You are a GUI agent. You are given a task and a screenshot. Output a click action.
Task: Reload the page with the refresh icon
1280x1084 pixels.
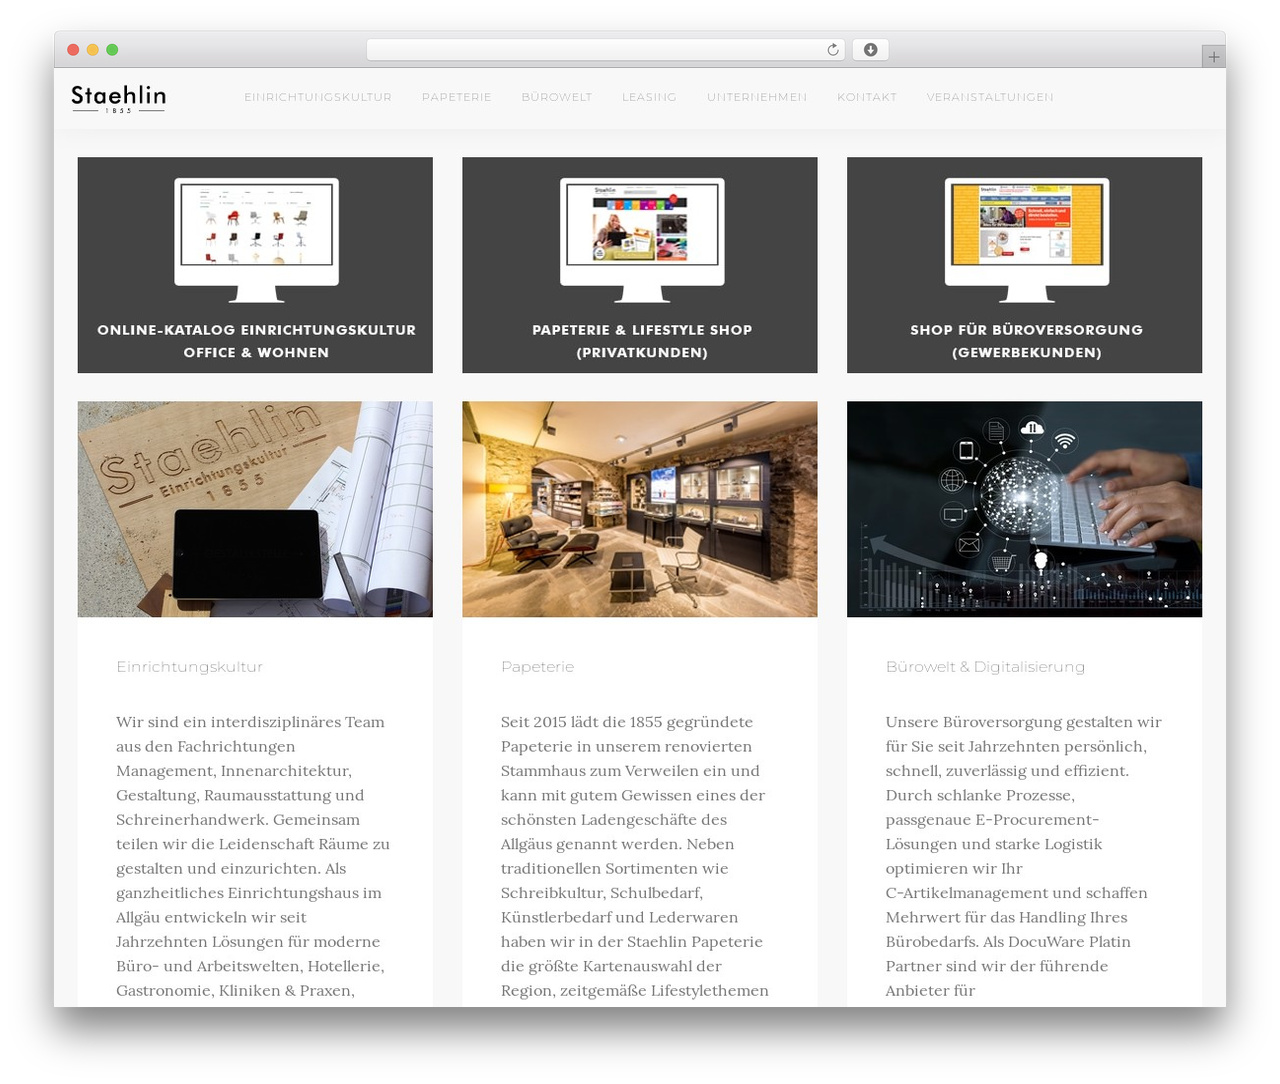point(833,50)
